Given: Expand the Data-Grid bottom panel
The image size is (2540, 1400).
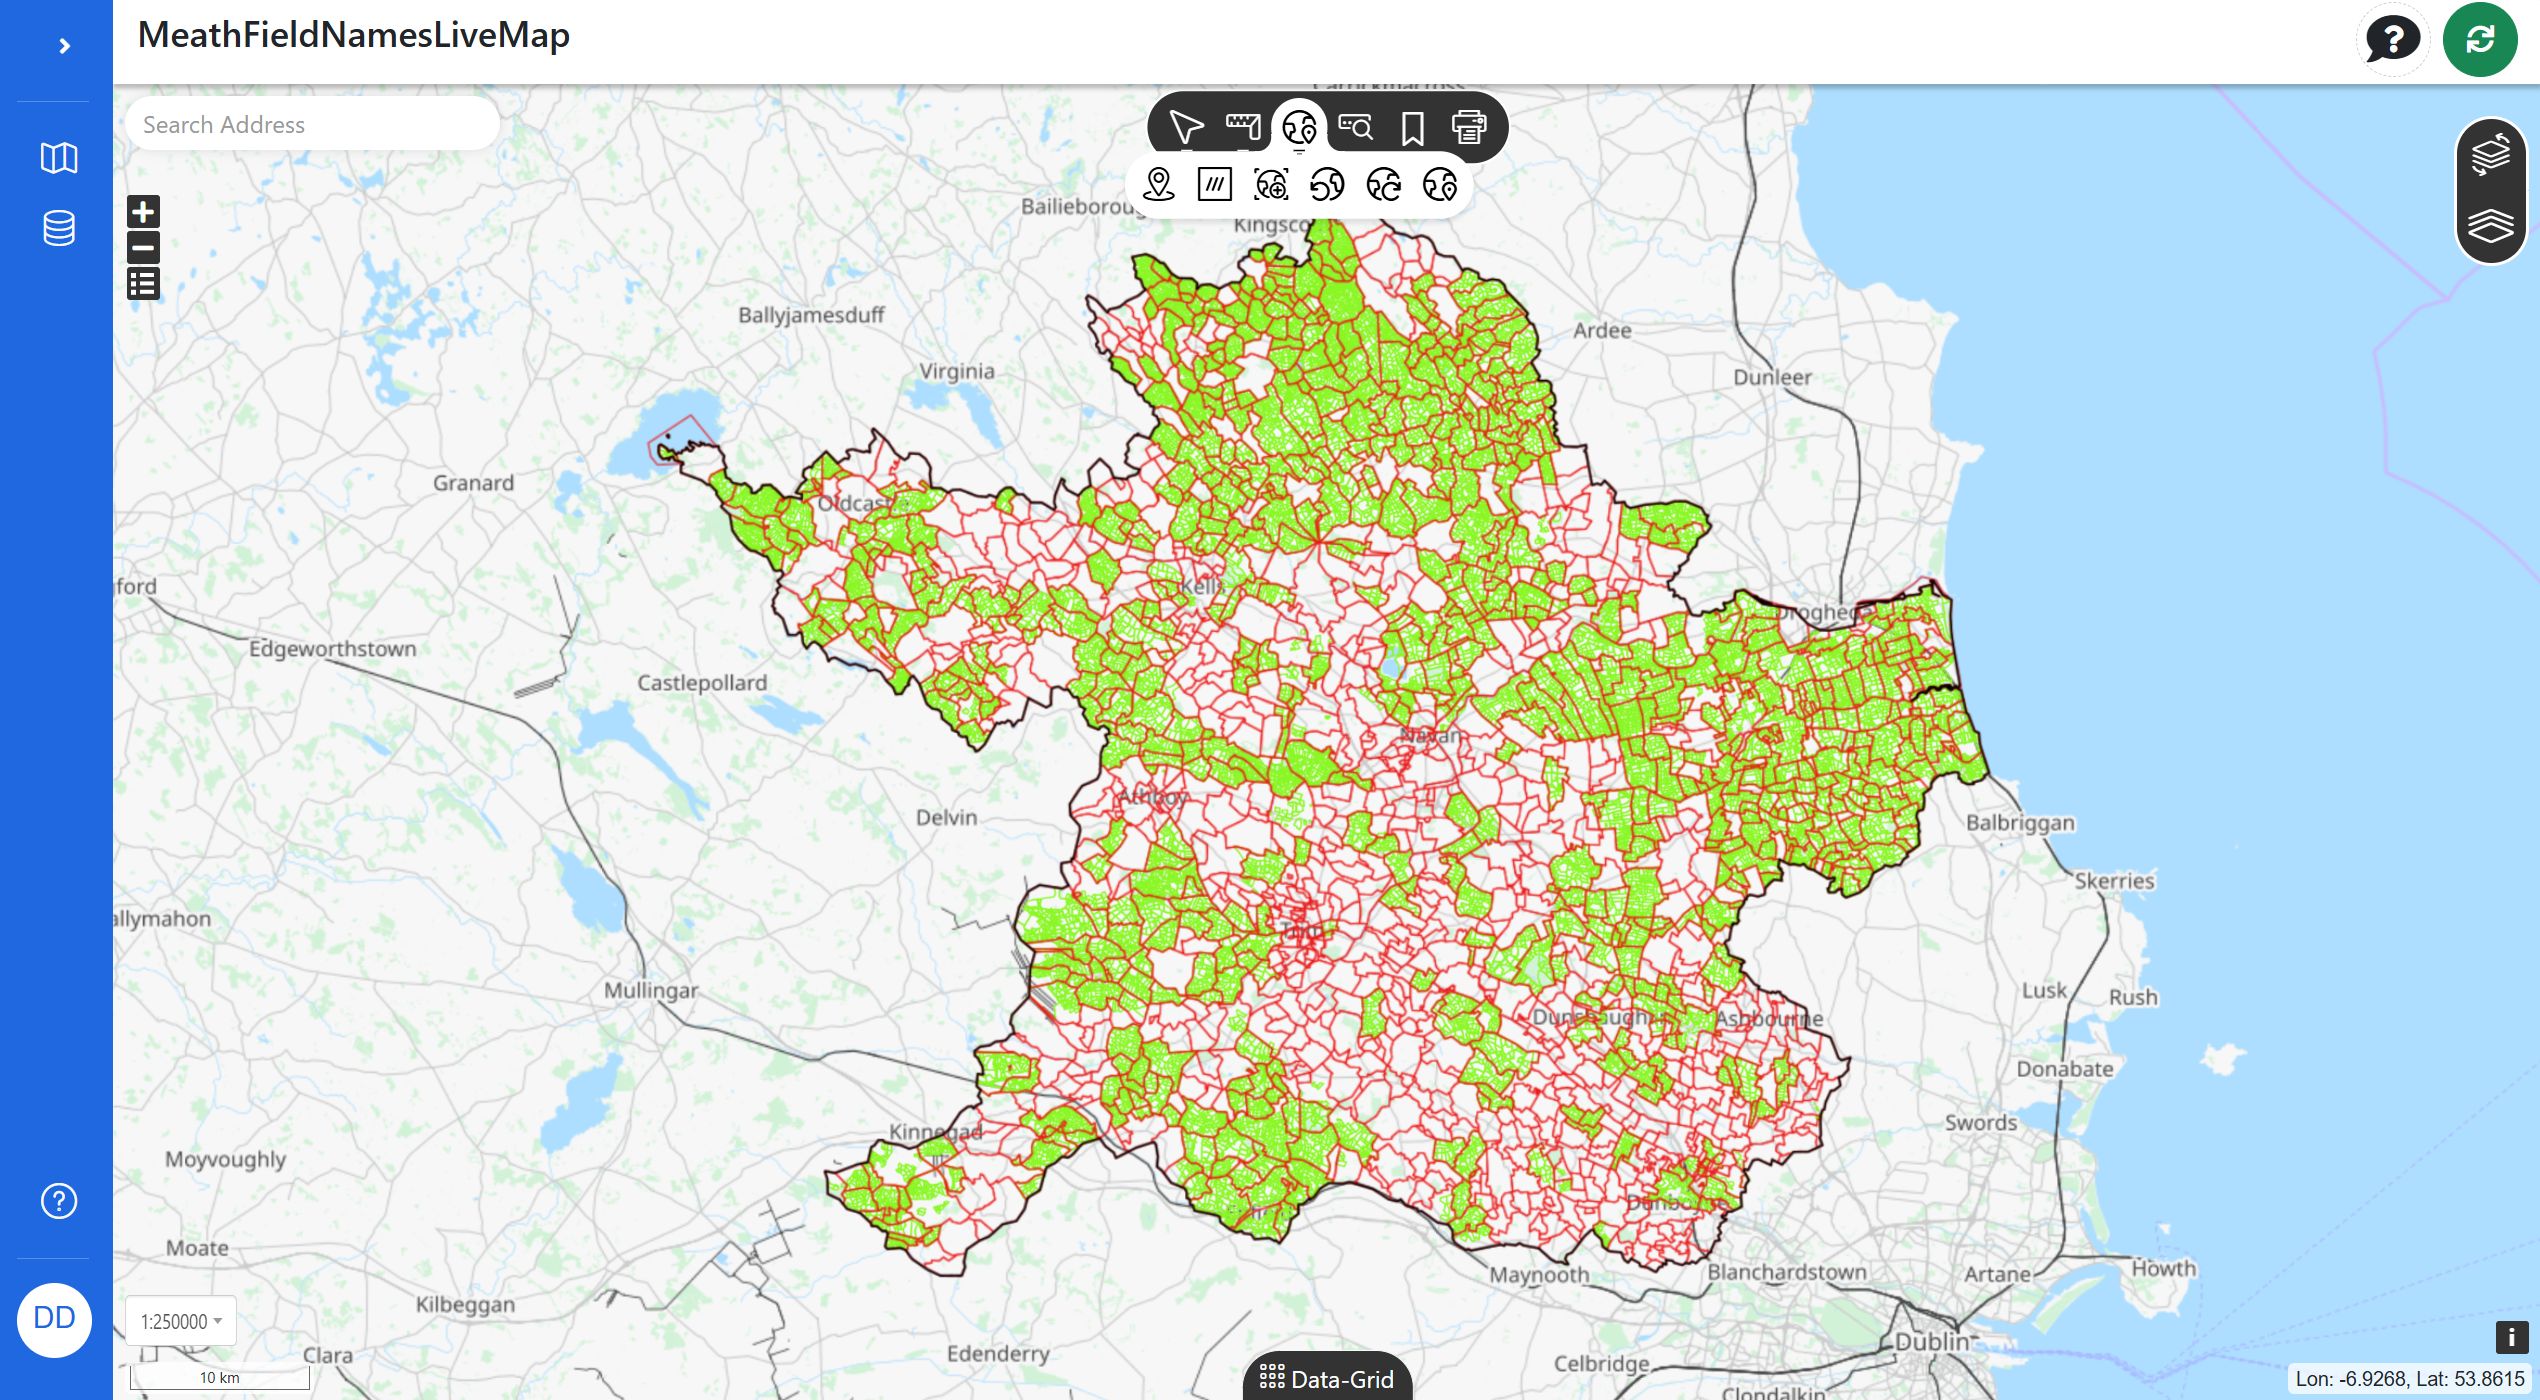Looking at the screenshot, I should click(1326, 1379).
